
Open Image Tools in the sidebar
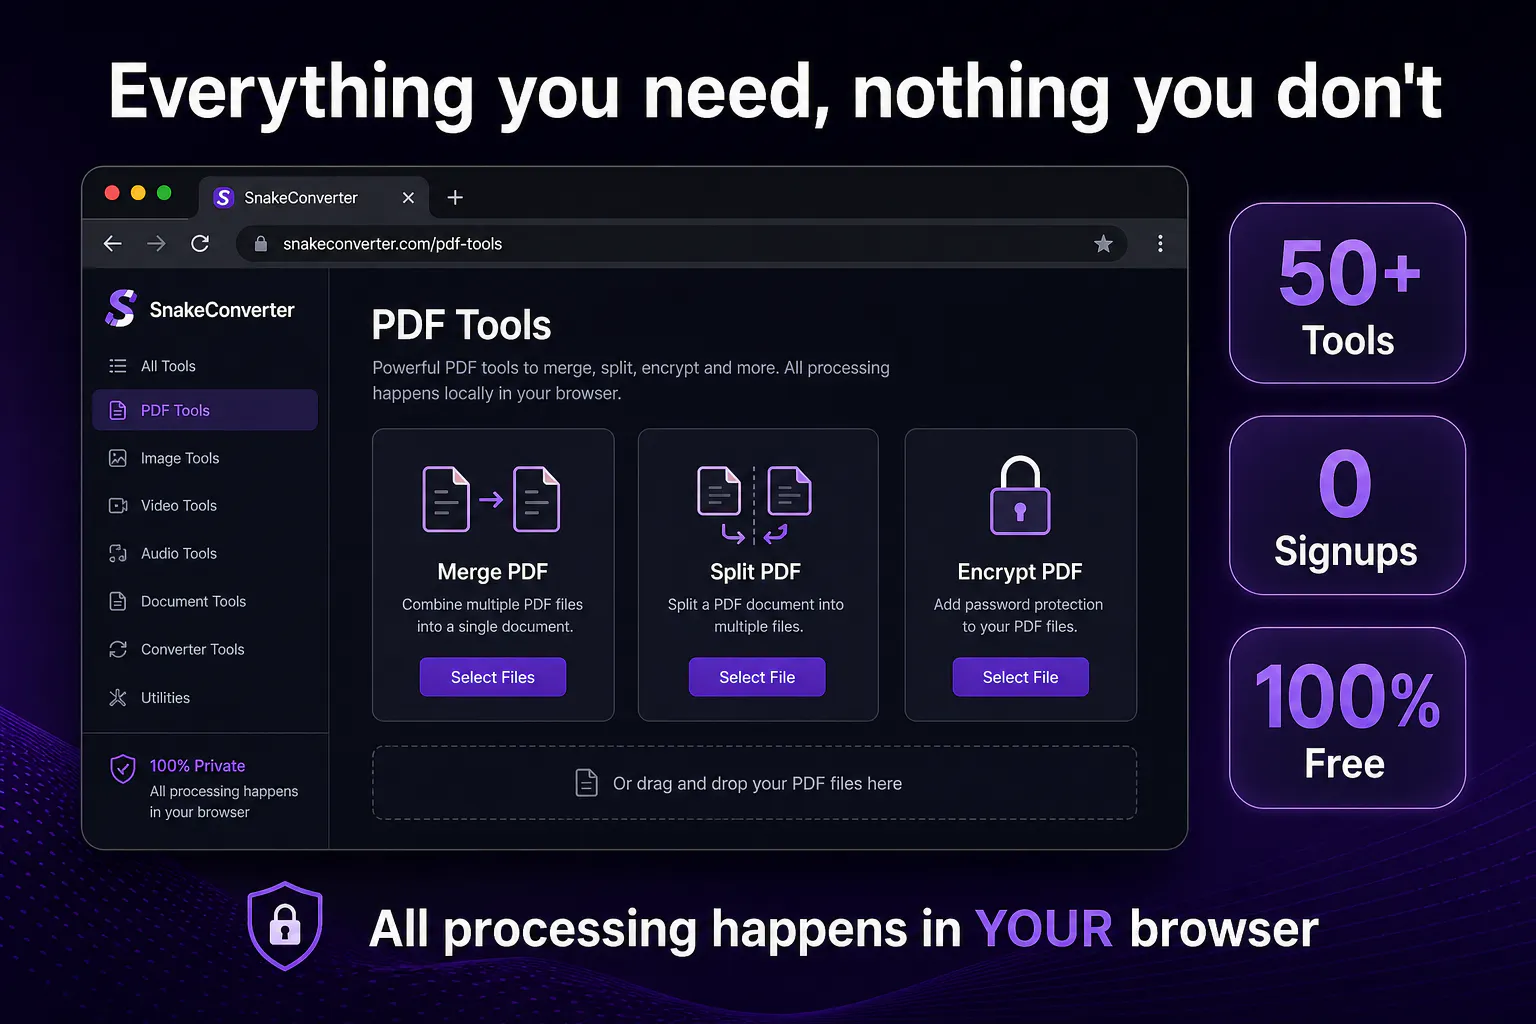click(205, 458)
